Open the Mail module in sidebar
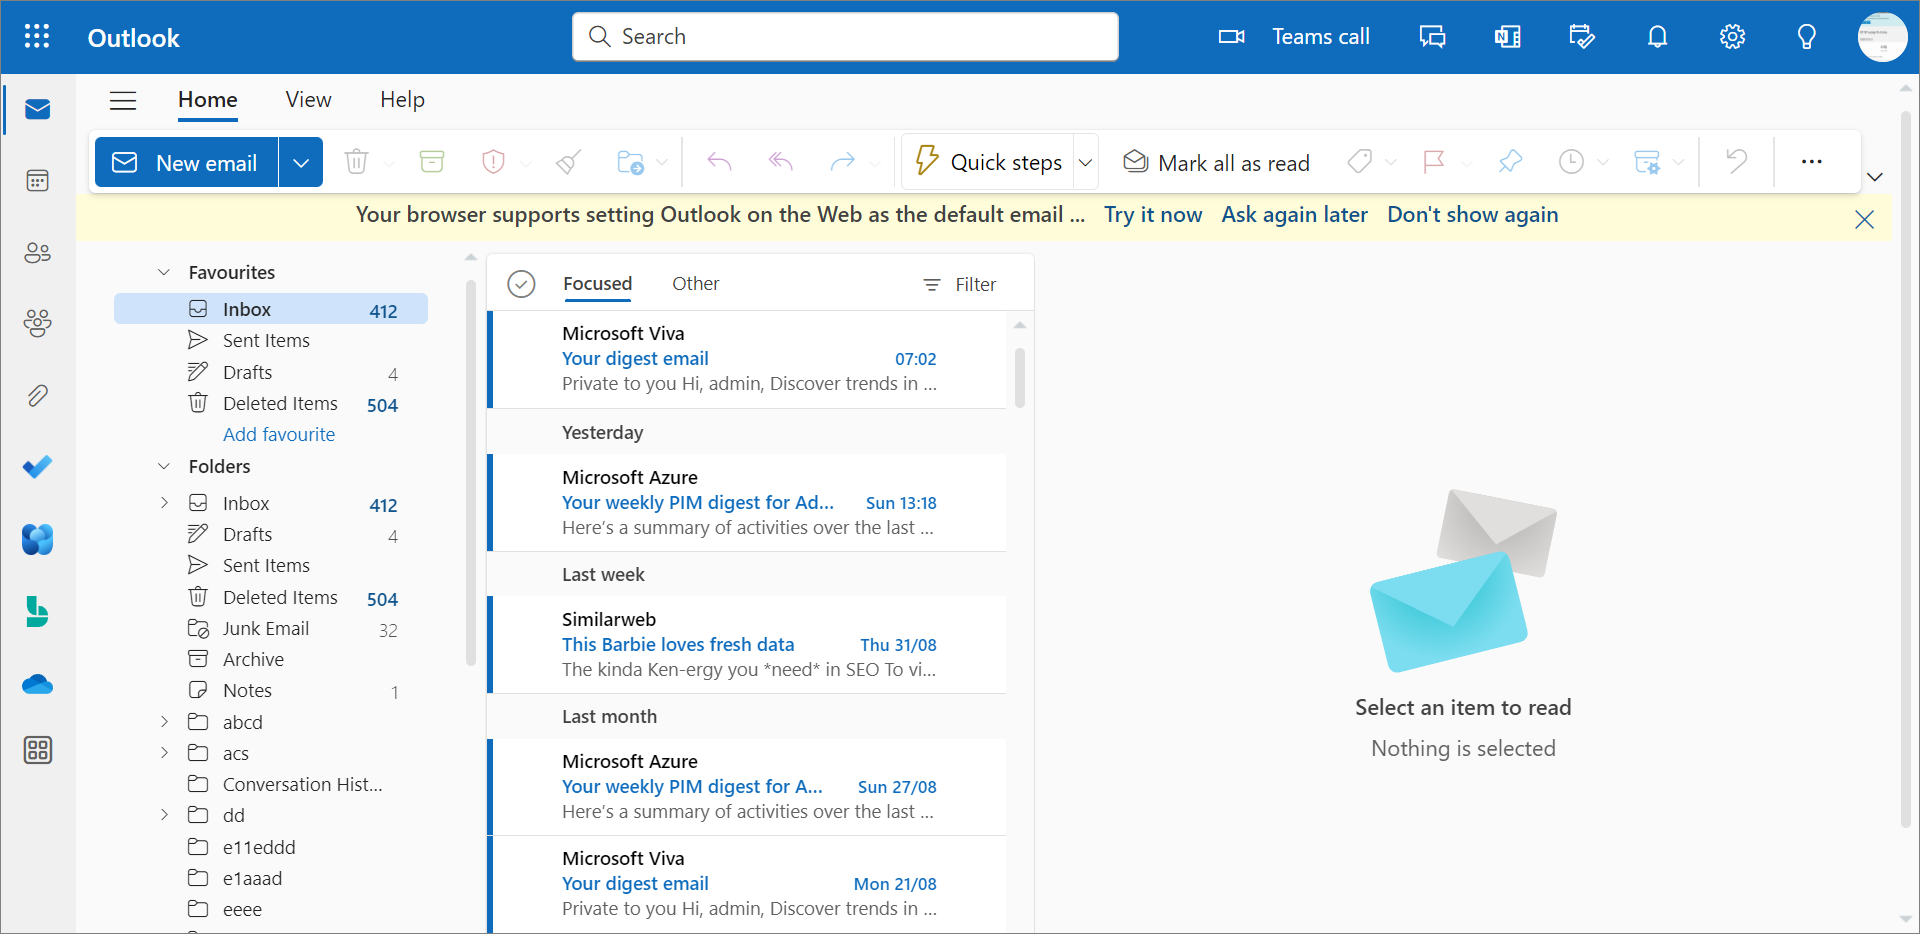Image resolution: width=1920 pixels, height=934 pixels. (x=38, y=109)
